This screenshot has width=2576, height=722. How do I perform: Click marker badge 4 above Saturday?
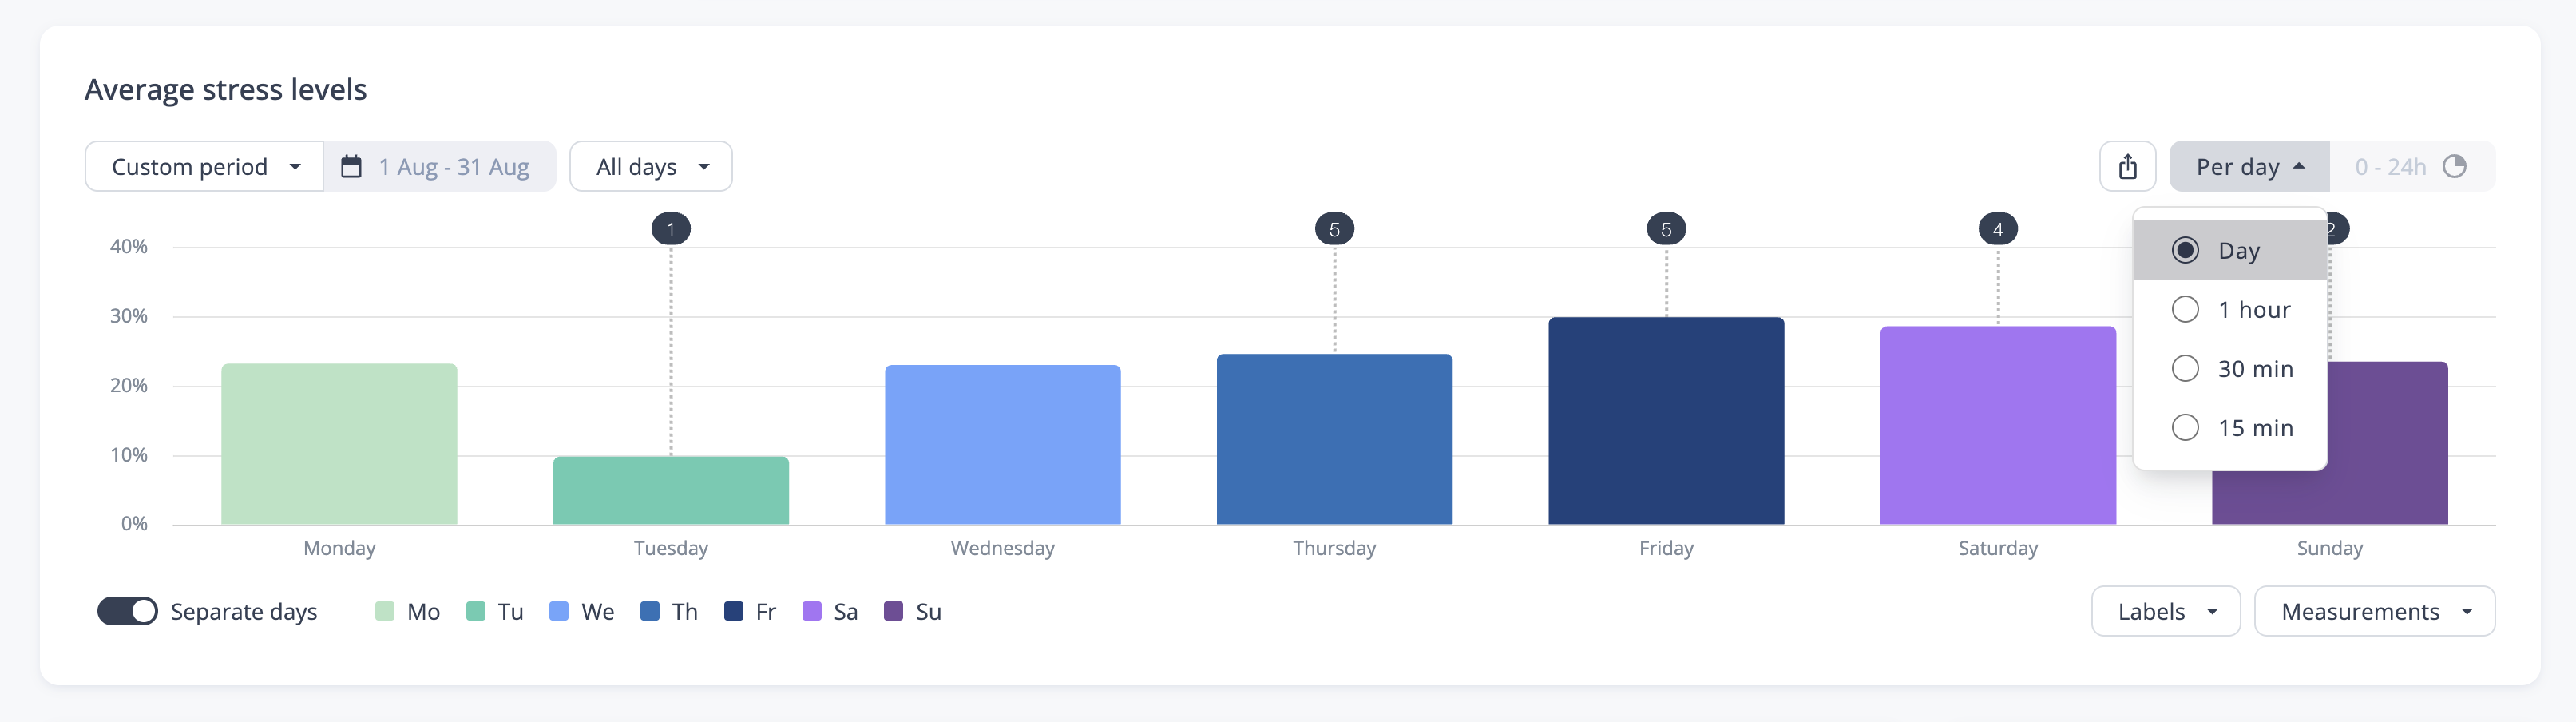[x=1997, y=229]
